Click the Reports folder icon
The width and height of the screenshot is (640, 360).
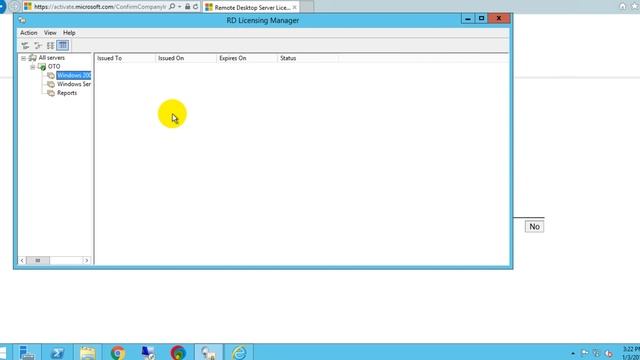[x=51, y=93]
